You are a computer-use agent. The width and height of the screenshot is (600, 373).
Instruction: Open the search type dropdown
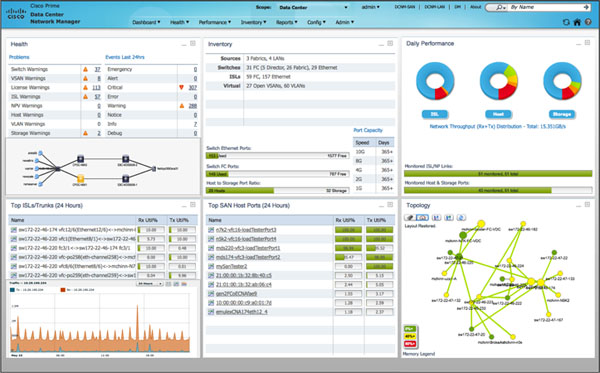501,7
